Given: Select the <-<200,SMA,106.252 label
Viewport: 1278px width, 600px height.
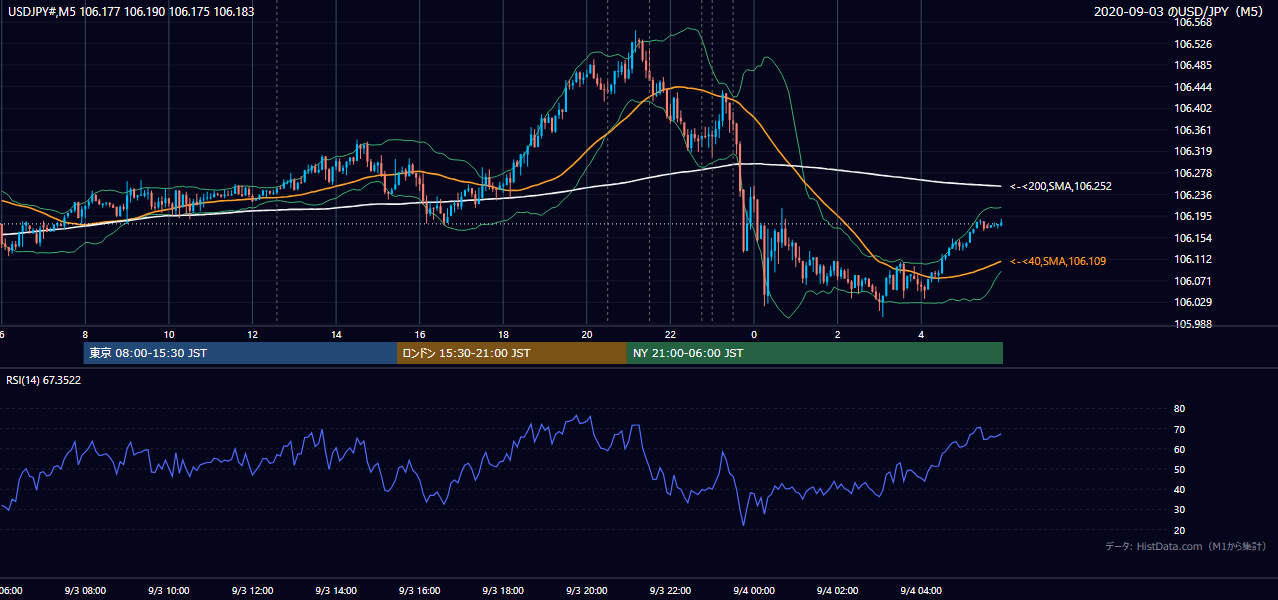Looking at the screenshot, I should click(x=1061, y=186).
